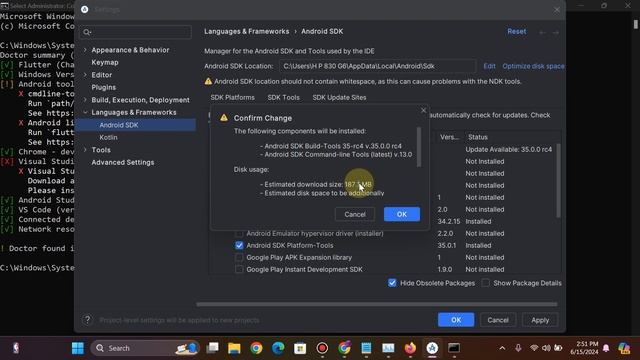Open Task View from the taskbar

pyautogui.click(x=212, y=348)
